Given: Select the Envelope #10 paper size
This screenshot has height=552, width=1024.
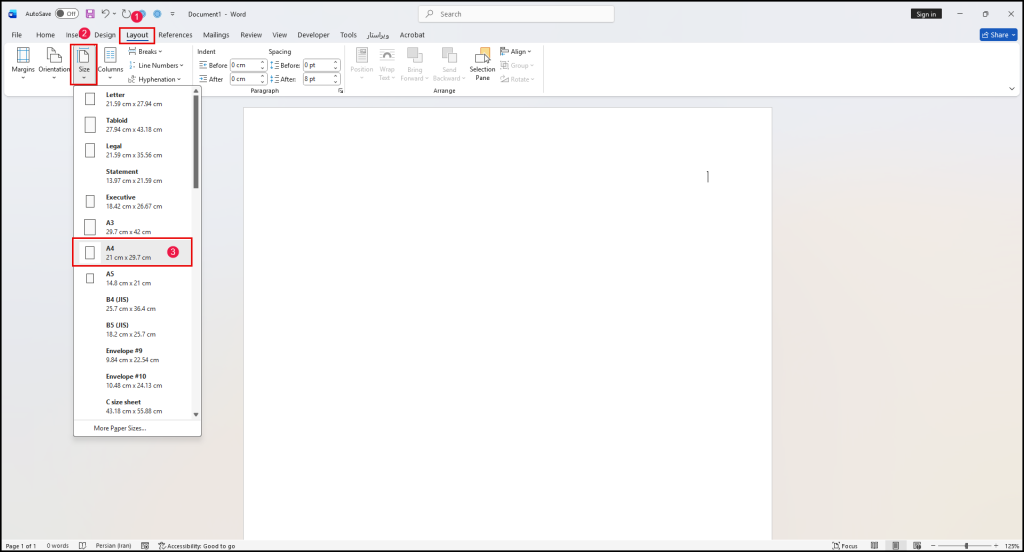Looking at the screenshot, I should coord(133,381).
